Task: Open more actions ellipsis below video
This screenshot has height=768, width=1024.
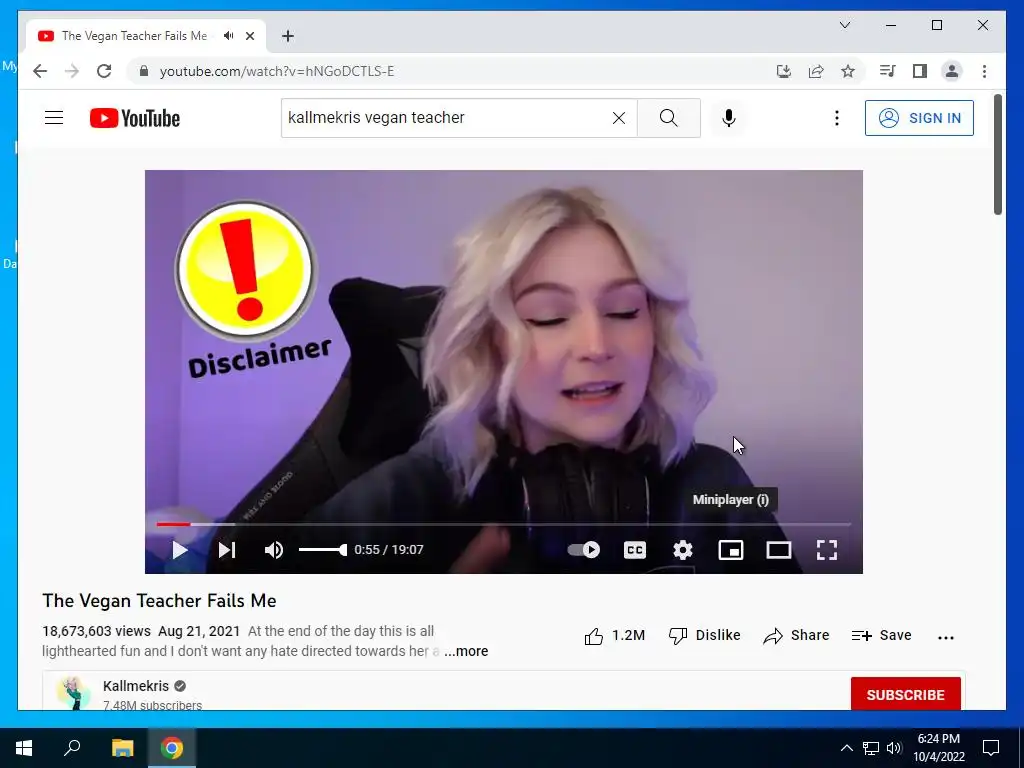Action: coord(946,637)
